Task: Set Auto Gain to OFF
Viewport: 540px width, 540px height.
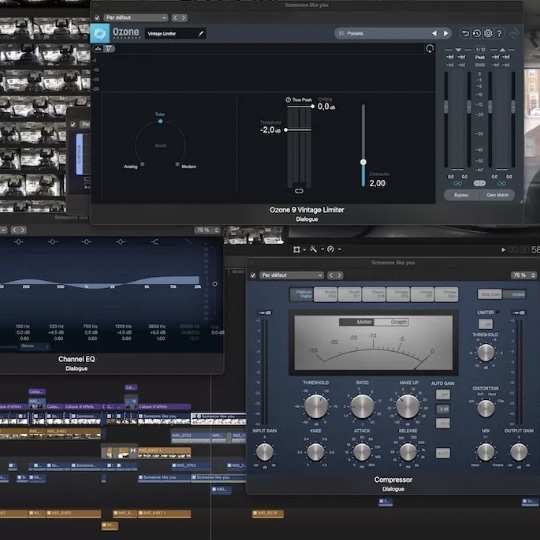Action: click(x=443, y=394)
